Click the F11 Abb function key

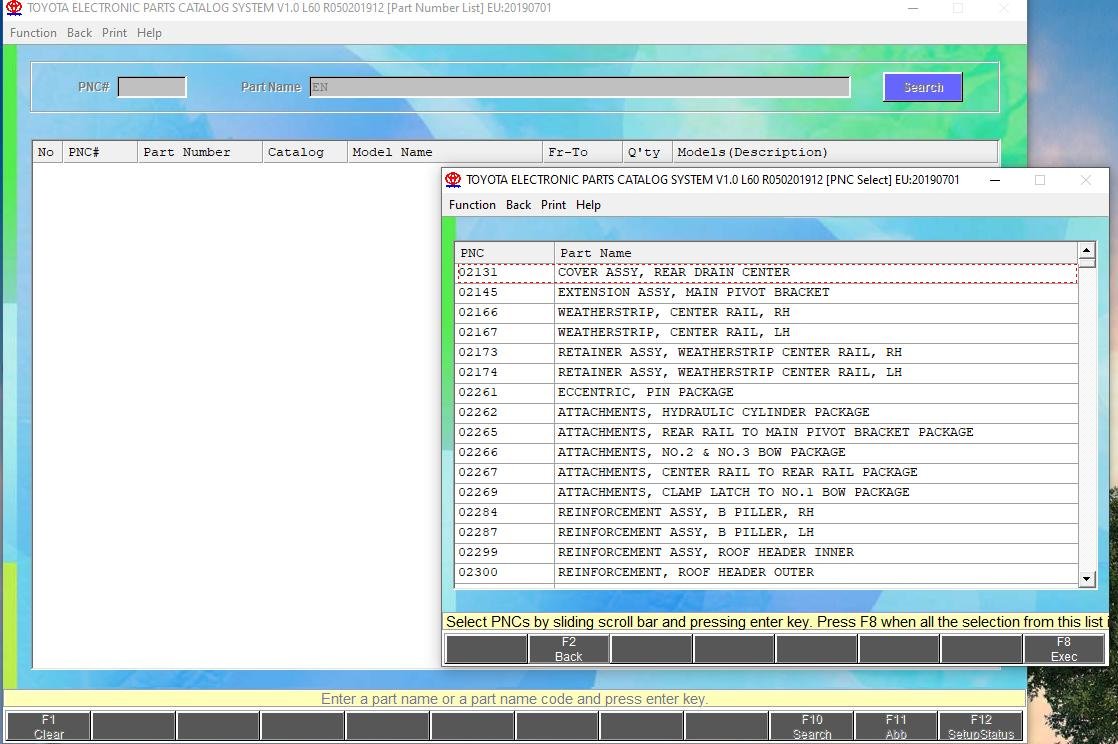[x=896, y=726]
